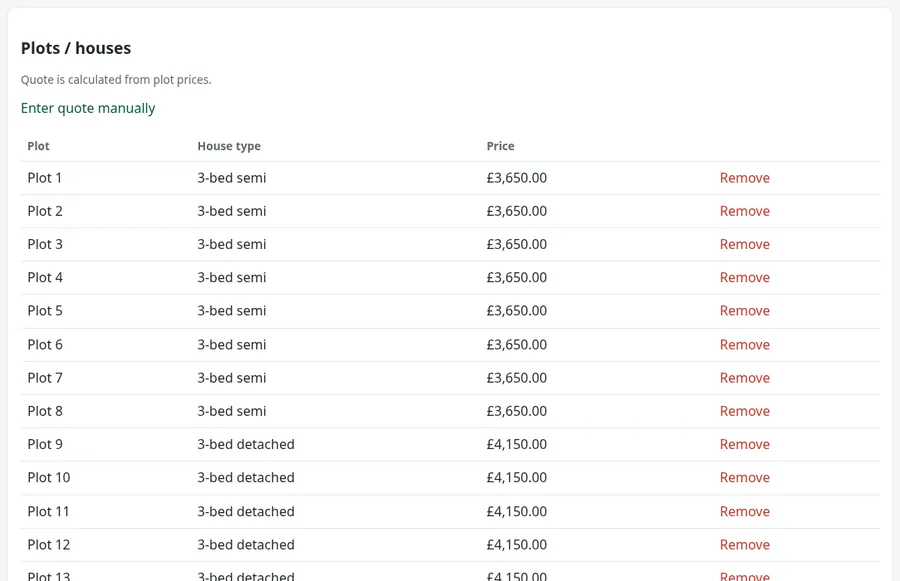Remove Plot 5 entry
The width and height of the screenshot is (900, 581).
click(744, 311)
